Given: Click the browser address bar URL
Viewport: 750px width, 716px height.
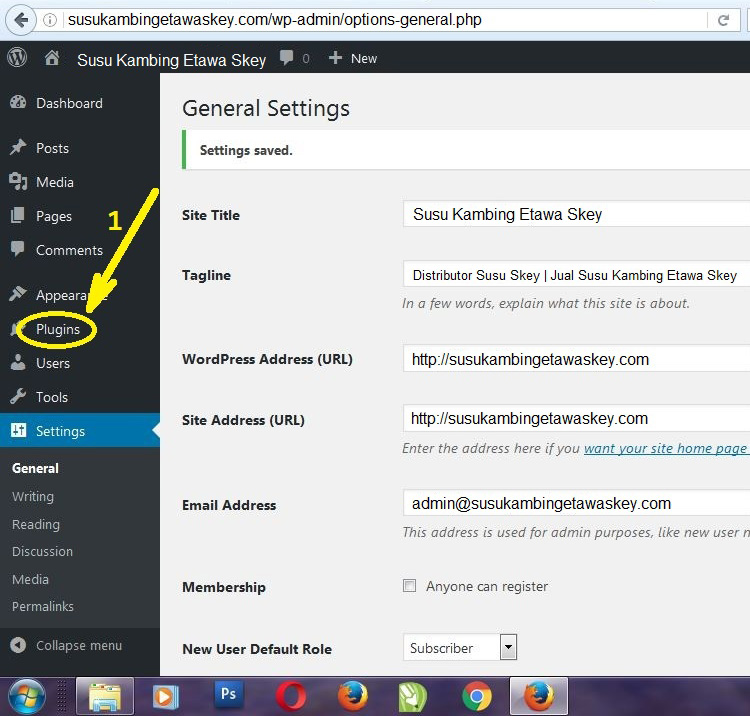Looking at the screenshot, I should [275, 20].
